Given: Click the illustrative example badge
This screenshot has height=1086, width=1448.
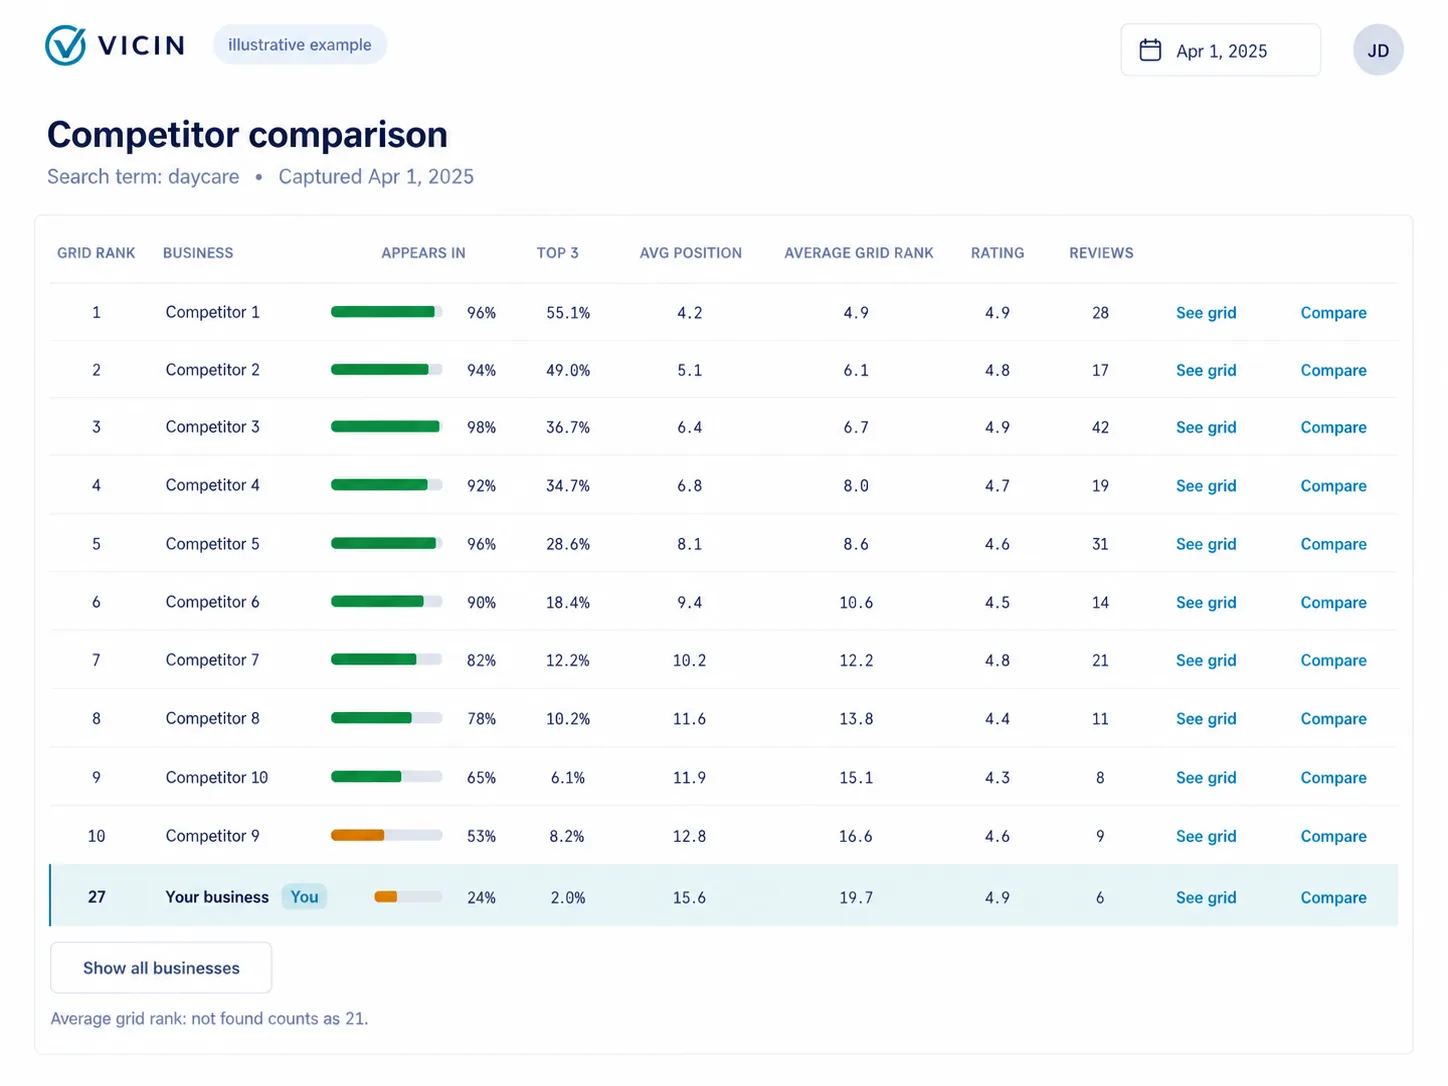Looking at the screenshot, I should point(300,45).
